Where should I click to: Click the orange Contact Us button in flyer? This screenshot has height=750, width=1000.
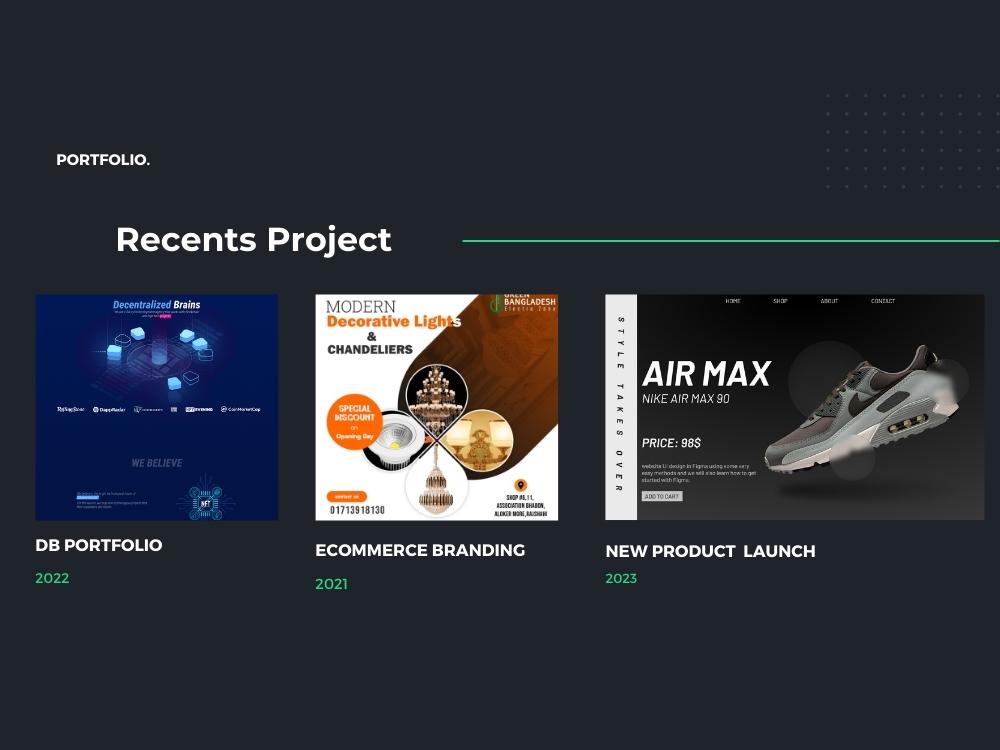[x=346, y=496]
